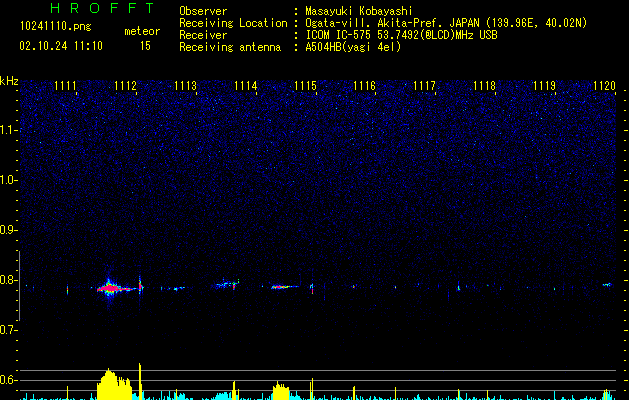This screenshot has width=629, height=400.
Task: Click the 1119 time marker
Action: pyautogui.click(x=544, y=86)
